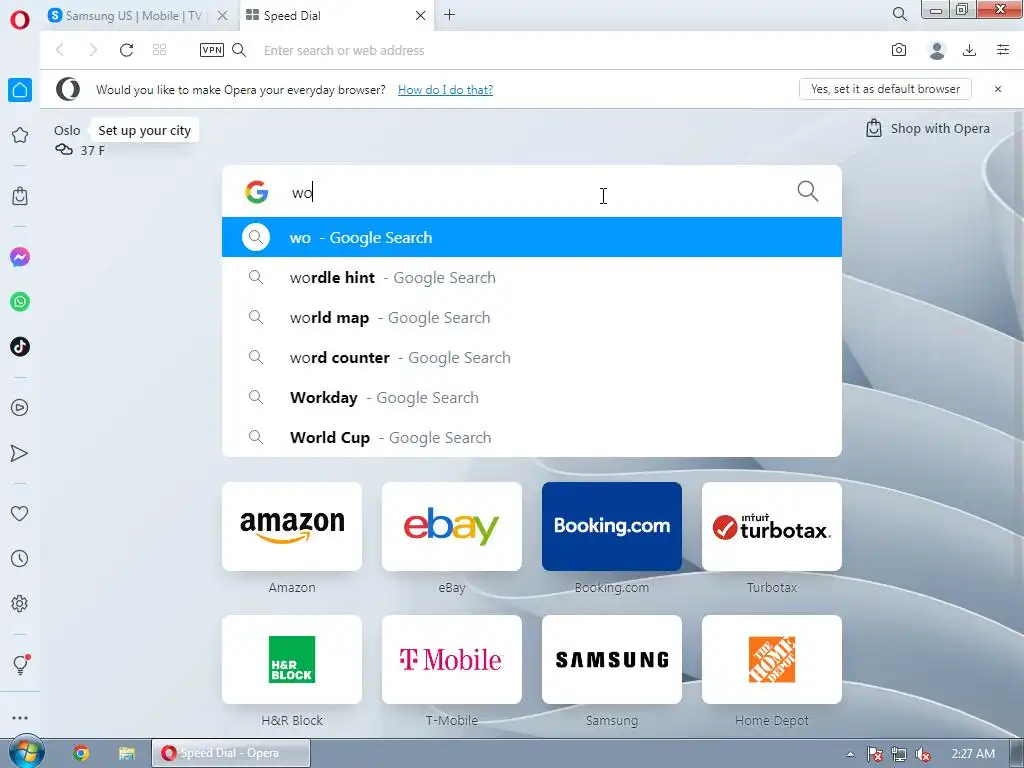Image resolution: width=1024 pixels, height=768 pixels.
Task: Open My Flow arrow icon in sidebar
Action: [20, 453]
